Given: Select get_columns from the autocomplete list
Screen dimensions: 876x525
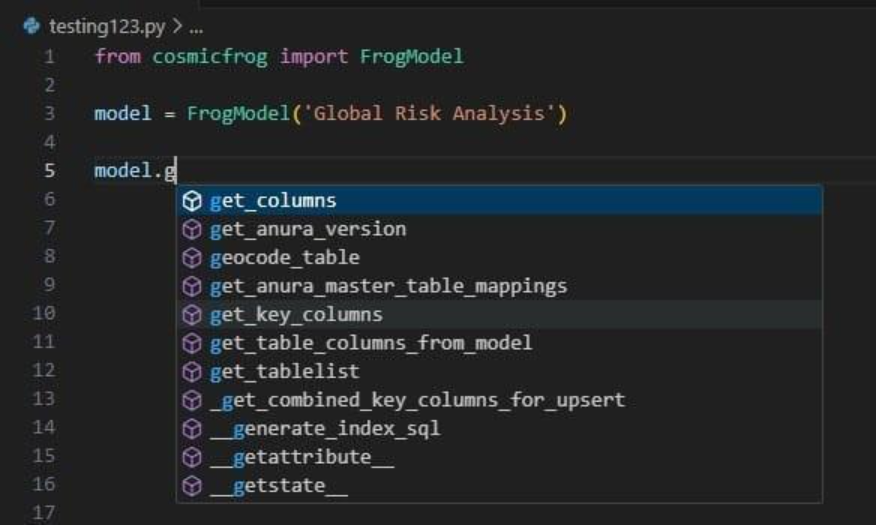Looking at the screenshot, I should (273, 201).
